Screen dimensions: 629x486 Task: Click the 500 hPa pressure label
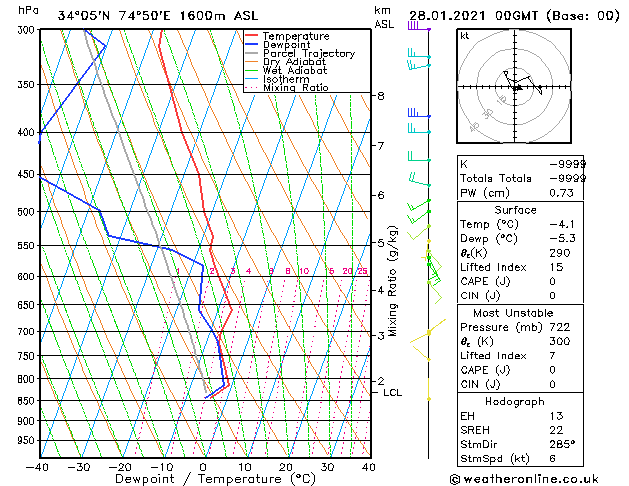click(x=28, y=212)
